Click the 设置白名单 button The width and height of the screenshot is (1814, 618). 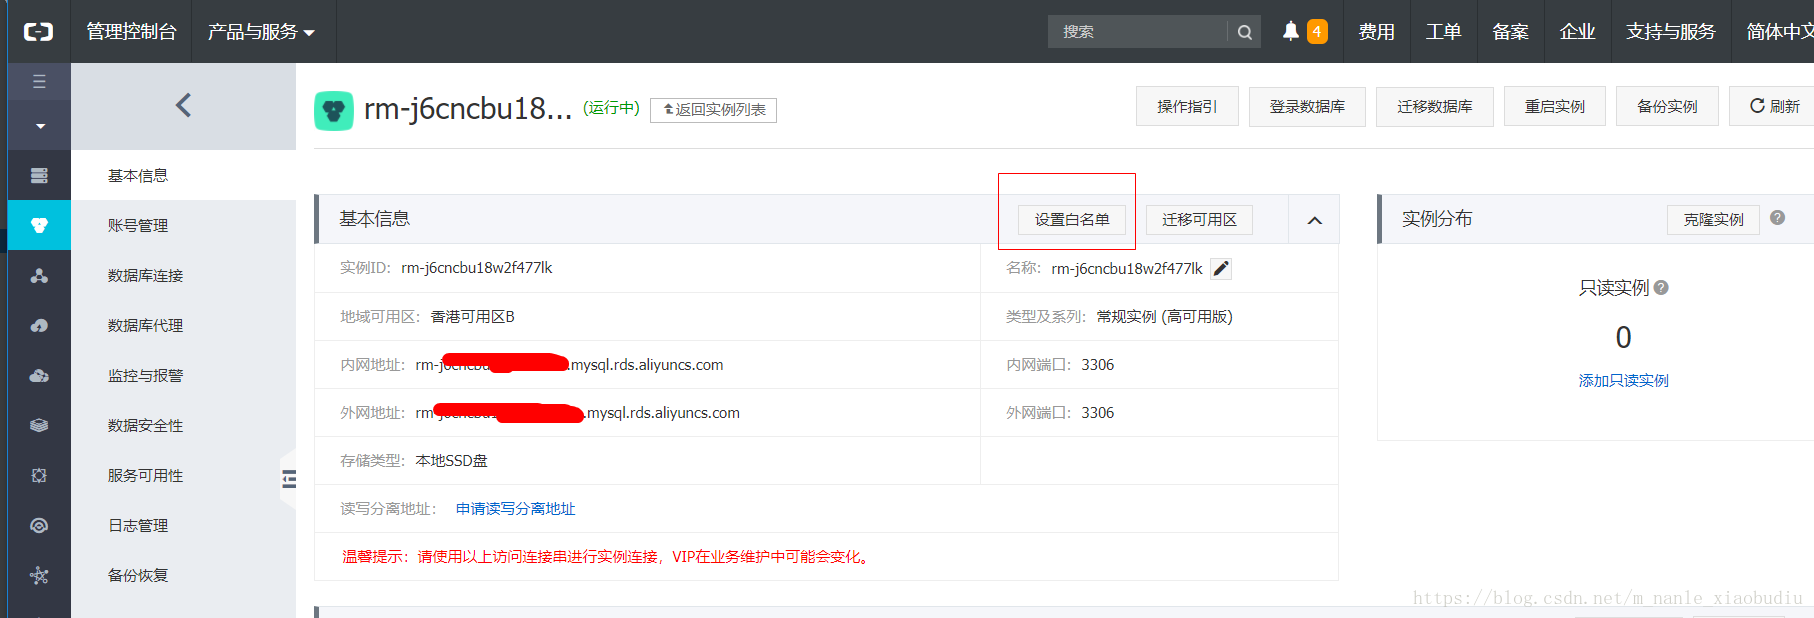pyautogui.click(x=1072, y=220)
